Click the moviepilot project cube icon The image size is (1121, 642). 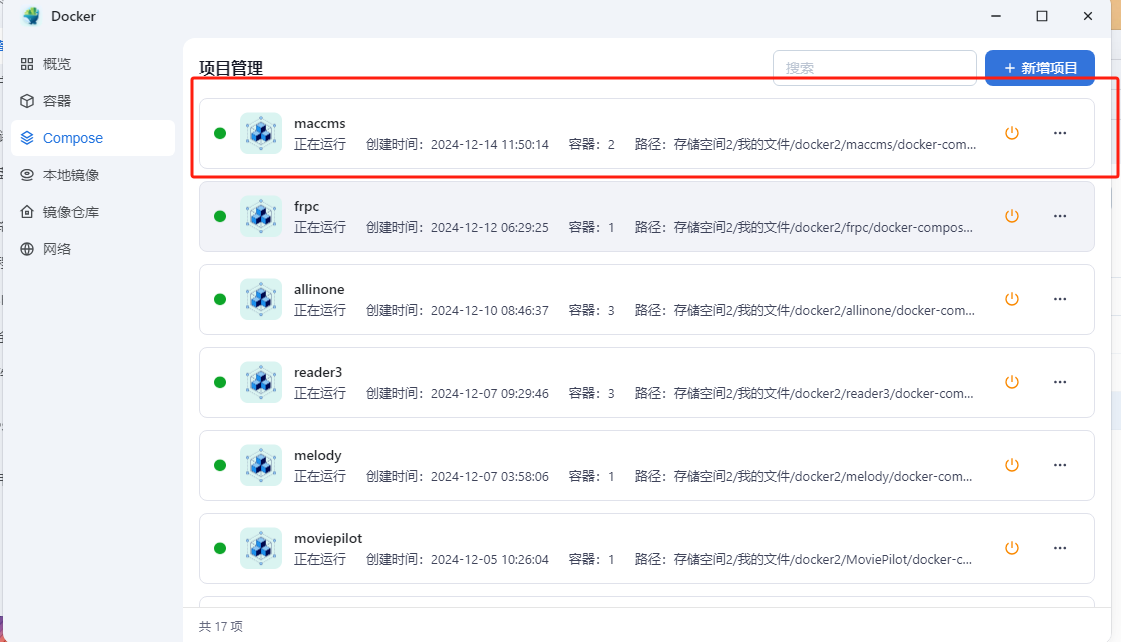tap(261, 548)
